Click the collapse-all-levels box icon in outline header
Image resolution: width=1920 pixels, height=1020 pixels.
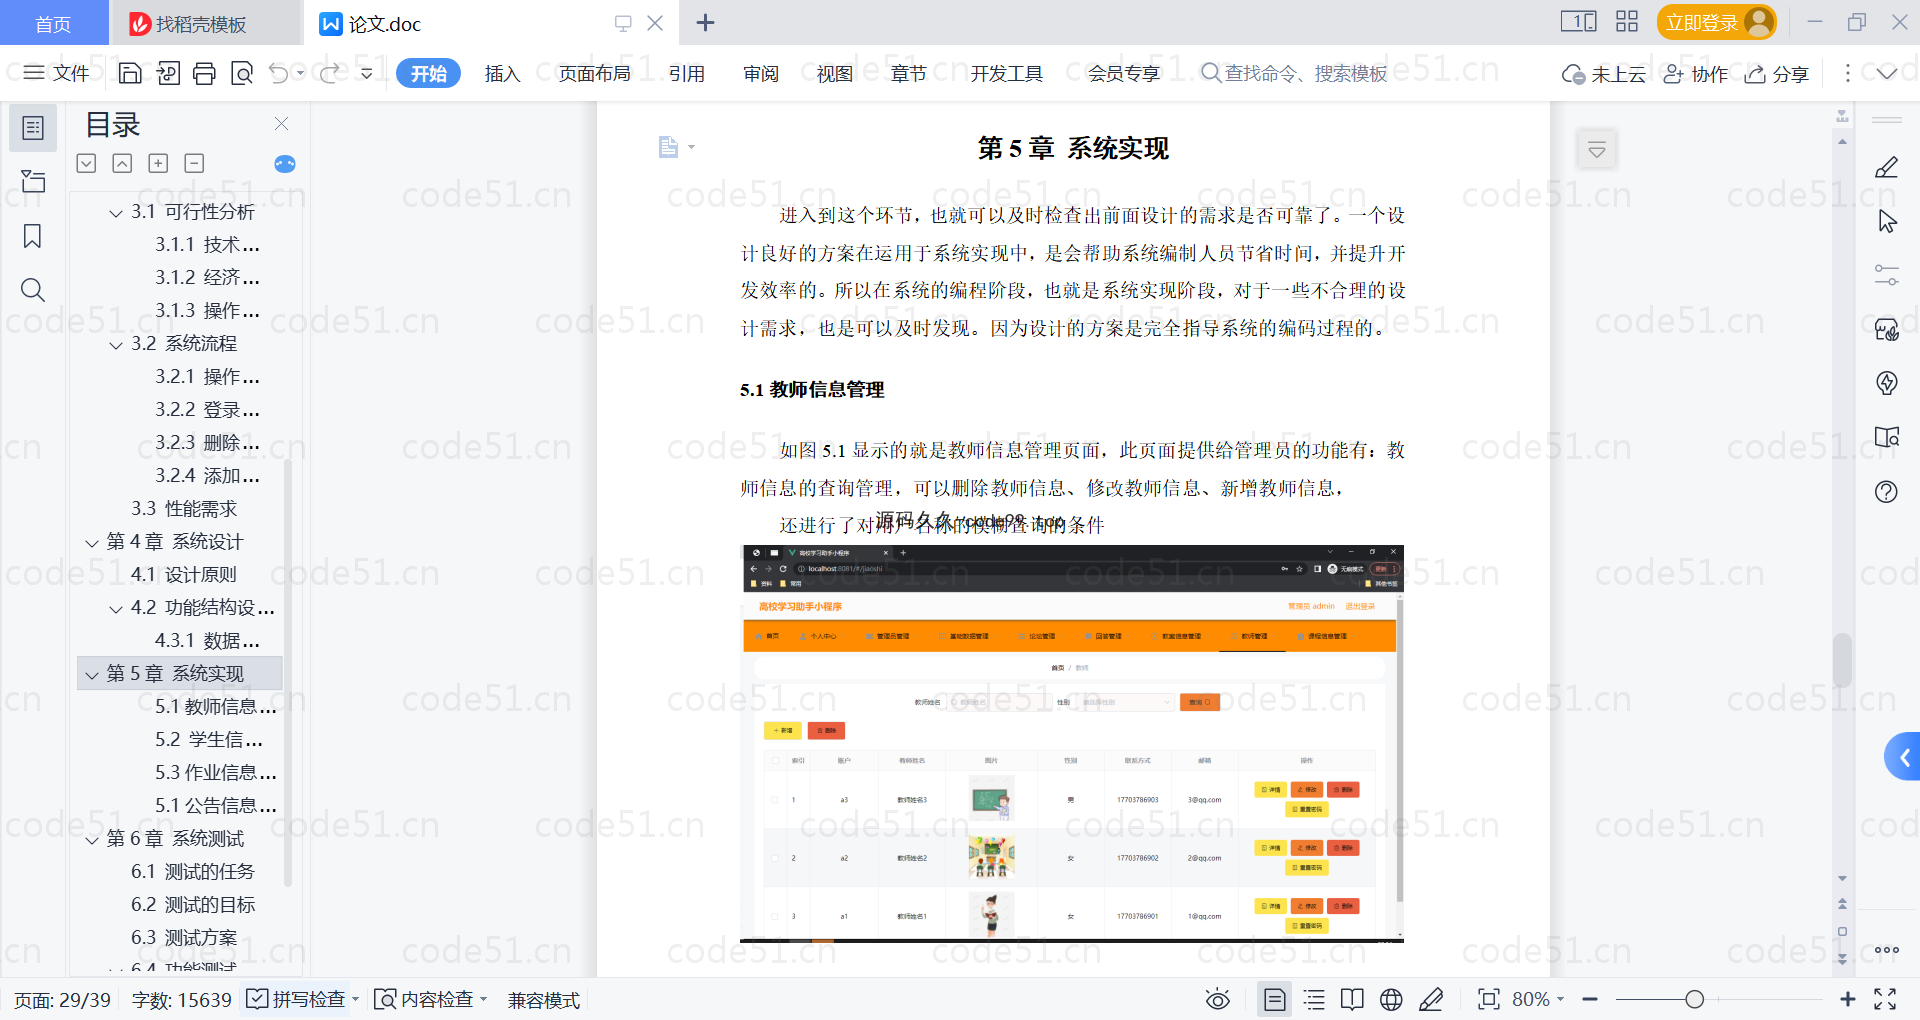[x=194, y=163]
